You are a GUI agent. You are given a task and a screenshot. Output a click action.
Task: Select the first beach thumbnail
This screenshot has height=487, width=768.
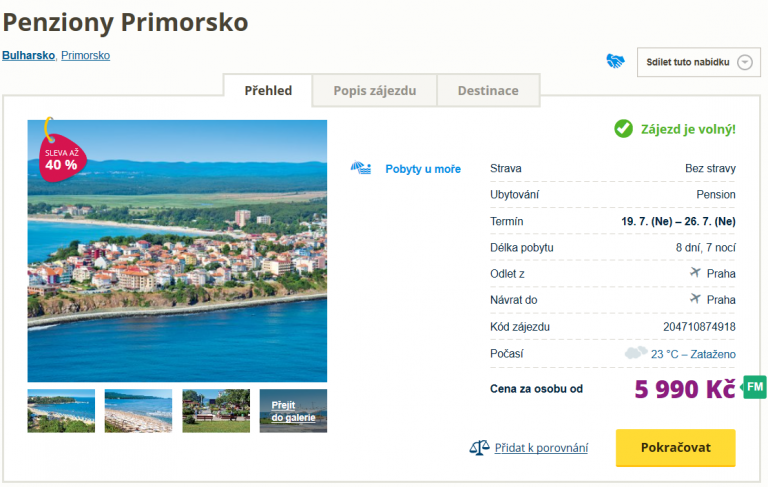(x=61, y=411)
